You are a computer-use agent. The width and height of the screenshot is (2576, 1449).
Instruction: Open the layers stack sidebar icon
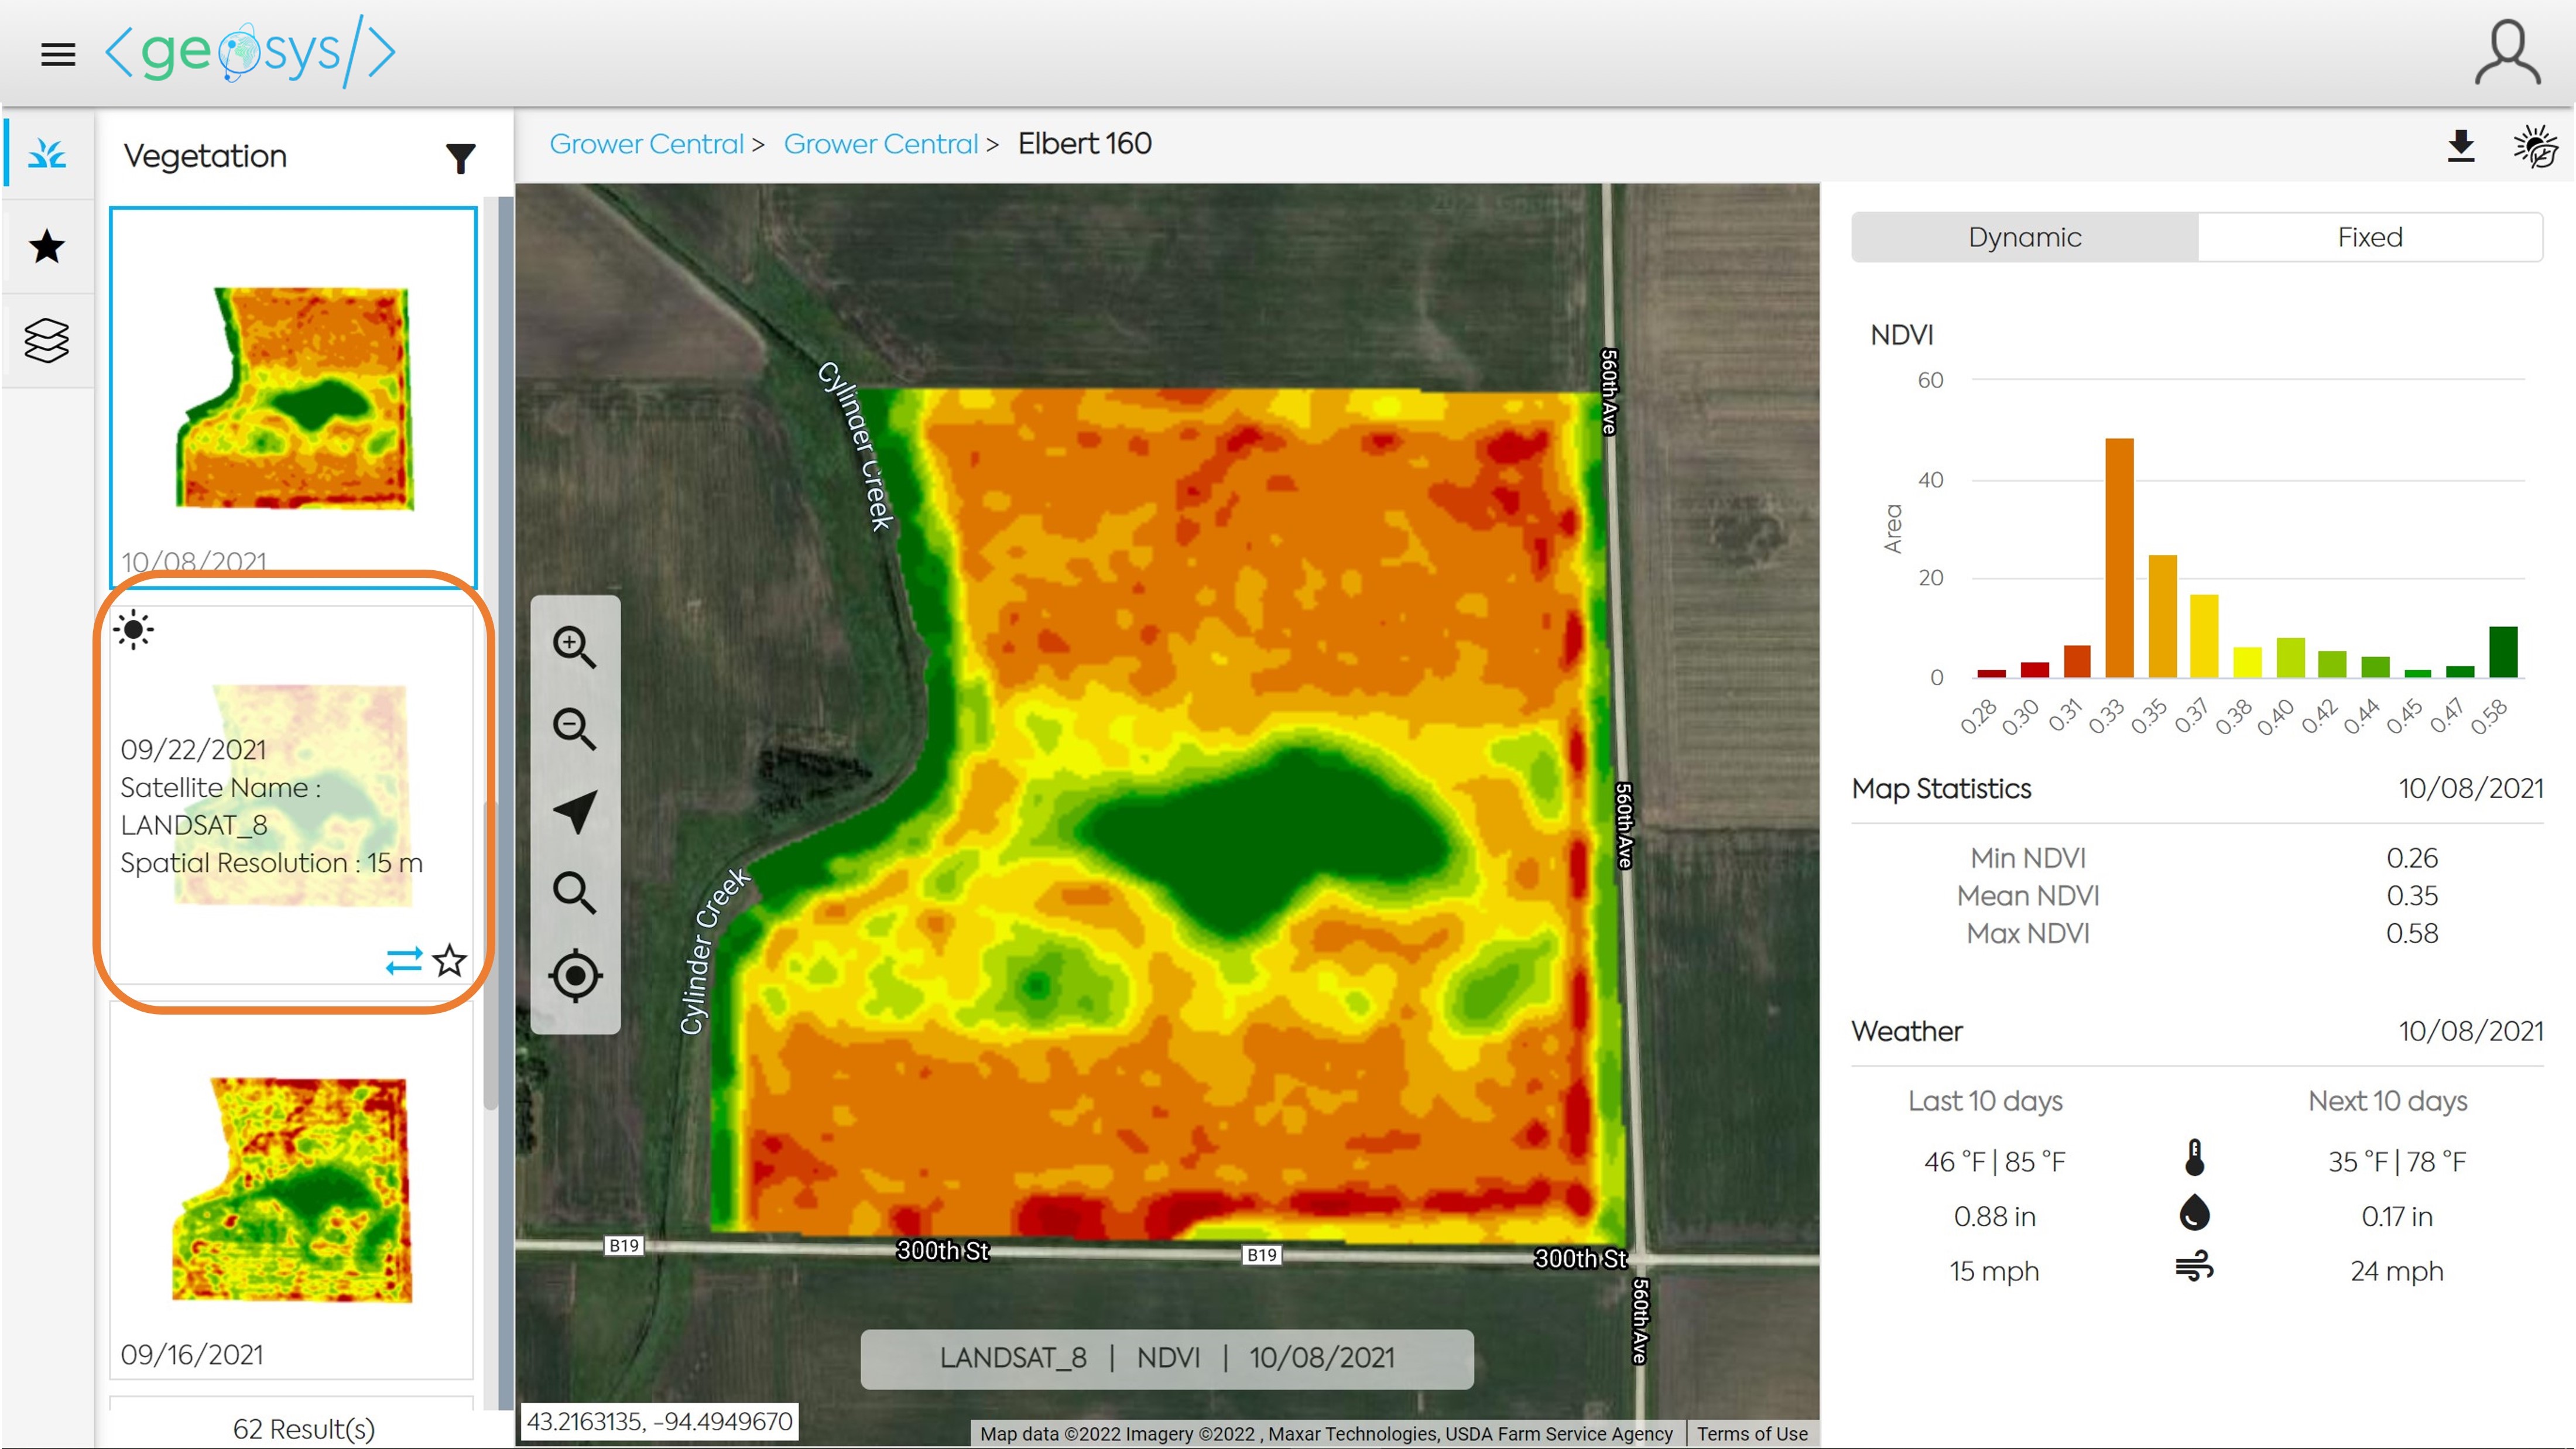[x=47, y=340]
